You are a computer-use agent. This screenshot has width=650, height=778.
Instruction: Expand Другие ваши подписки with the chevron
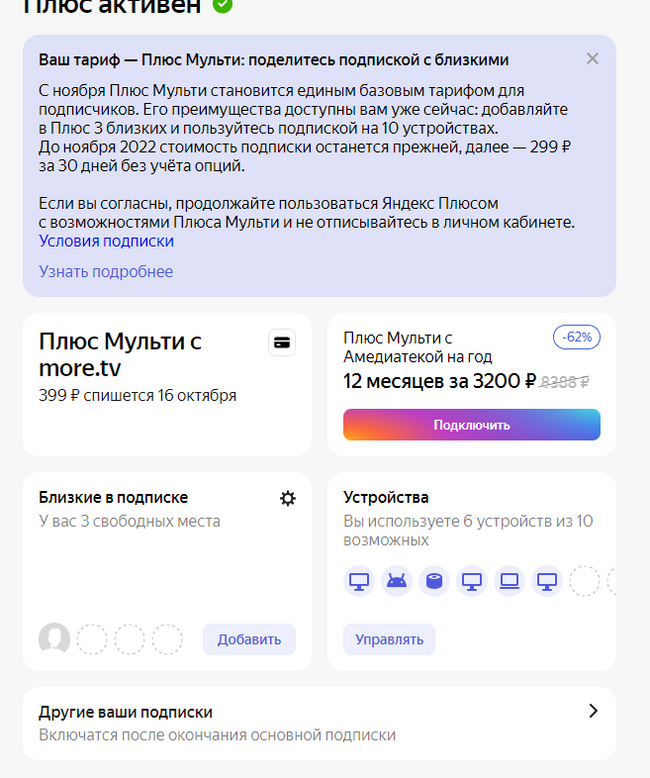click(593, 711)
